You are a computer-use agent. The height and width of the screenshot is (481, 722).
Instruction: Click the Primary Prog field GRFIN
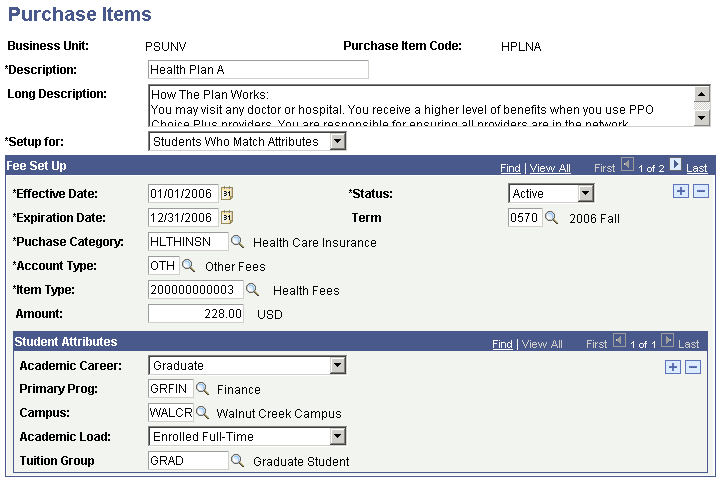(170, 388)
